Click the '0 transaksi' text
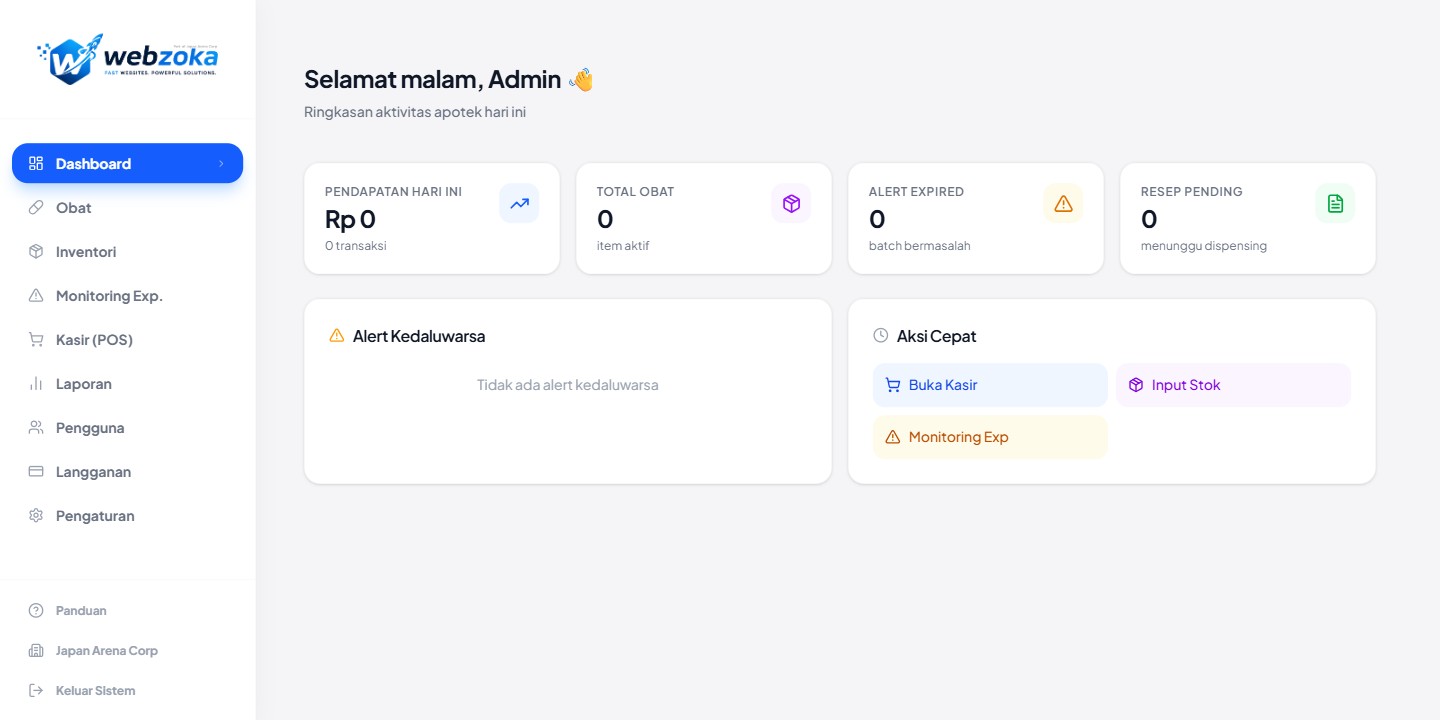 point(356,246)
